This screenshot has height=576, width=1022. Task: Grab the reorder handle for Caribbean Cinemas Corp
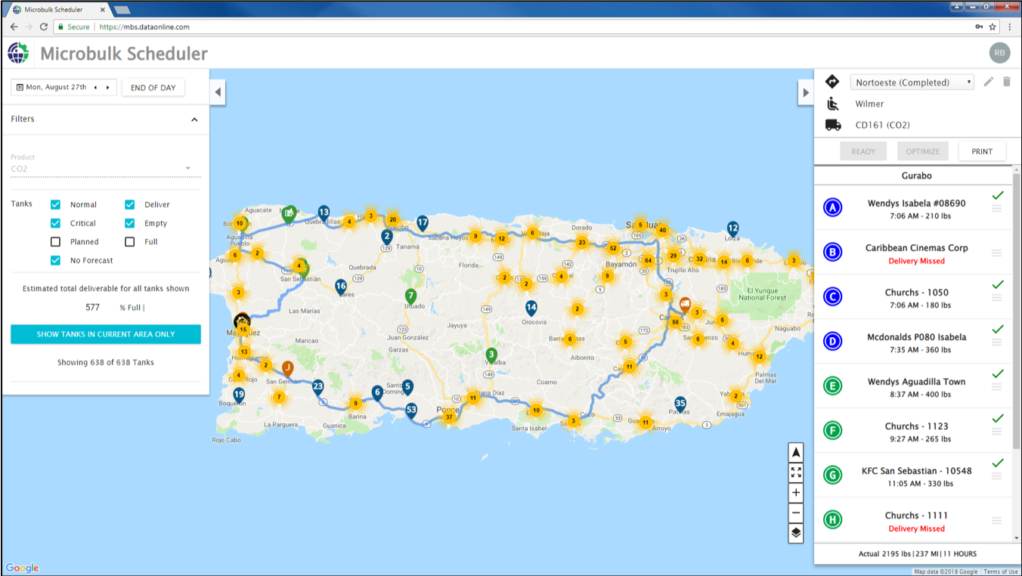click(x=997, y=253)
